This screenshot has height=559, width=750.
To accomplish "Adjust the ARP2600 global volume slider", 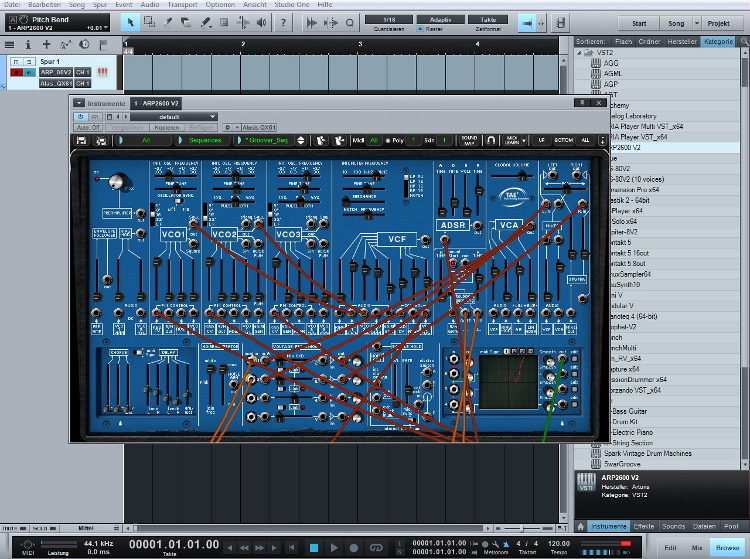I will pyautogui.click(x=520, y=176).
